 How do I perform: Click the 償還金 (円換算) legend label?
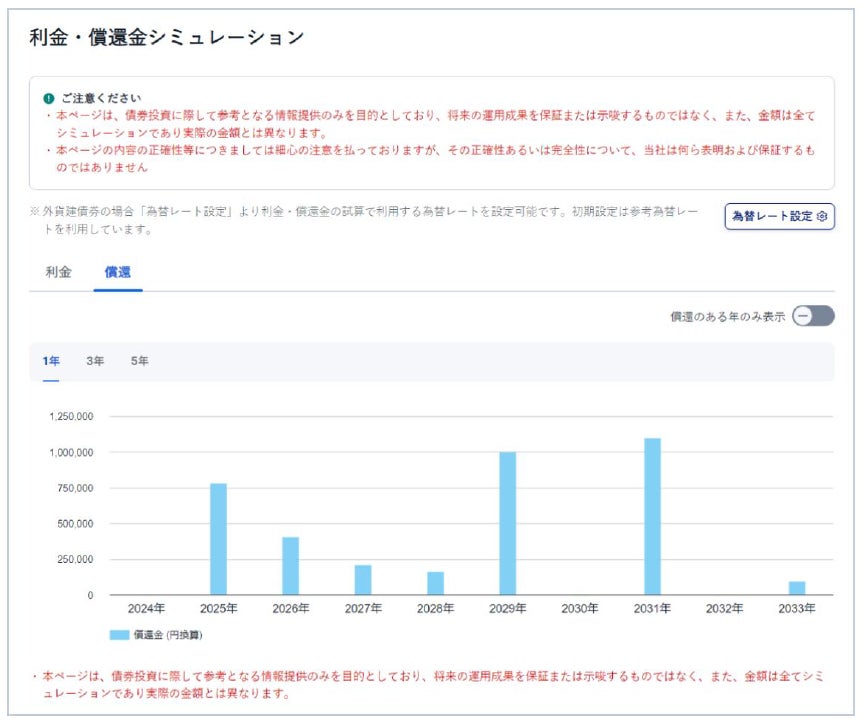coord(168,635)
